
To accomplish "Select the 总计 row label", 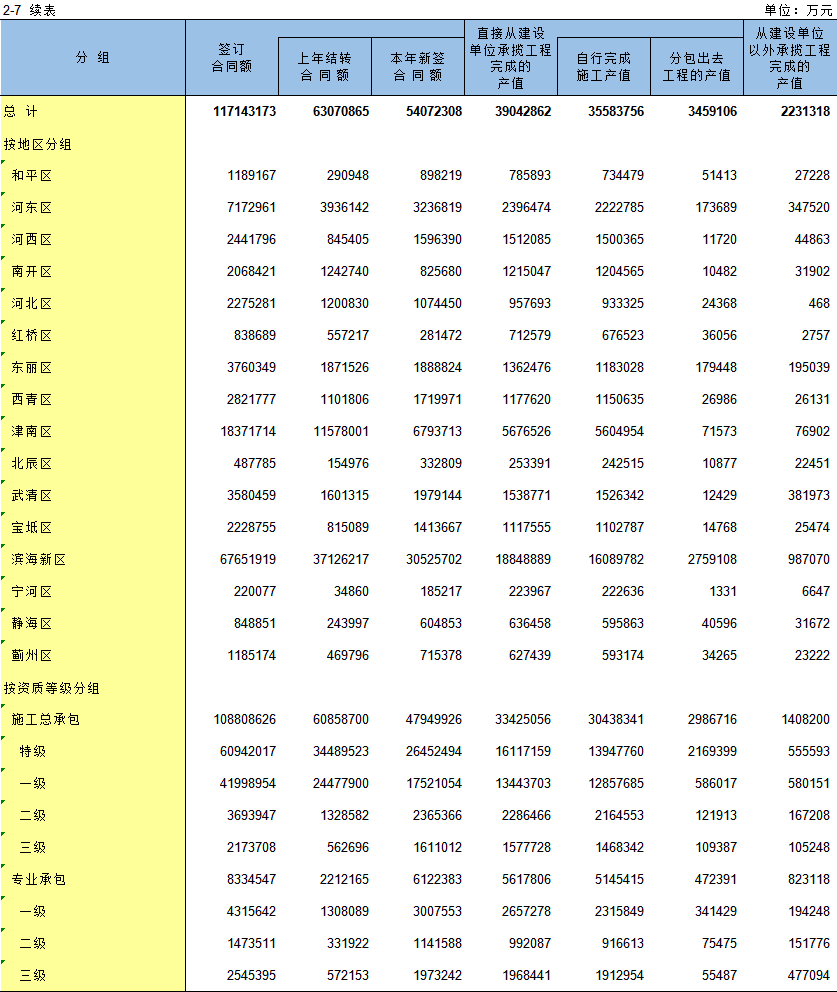I will click(x=20, y=112).
